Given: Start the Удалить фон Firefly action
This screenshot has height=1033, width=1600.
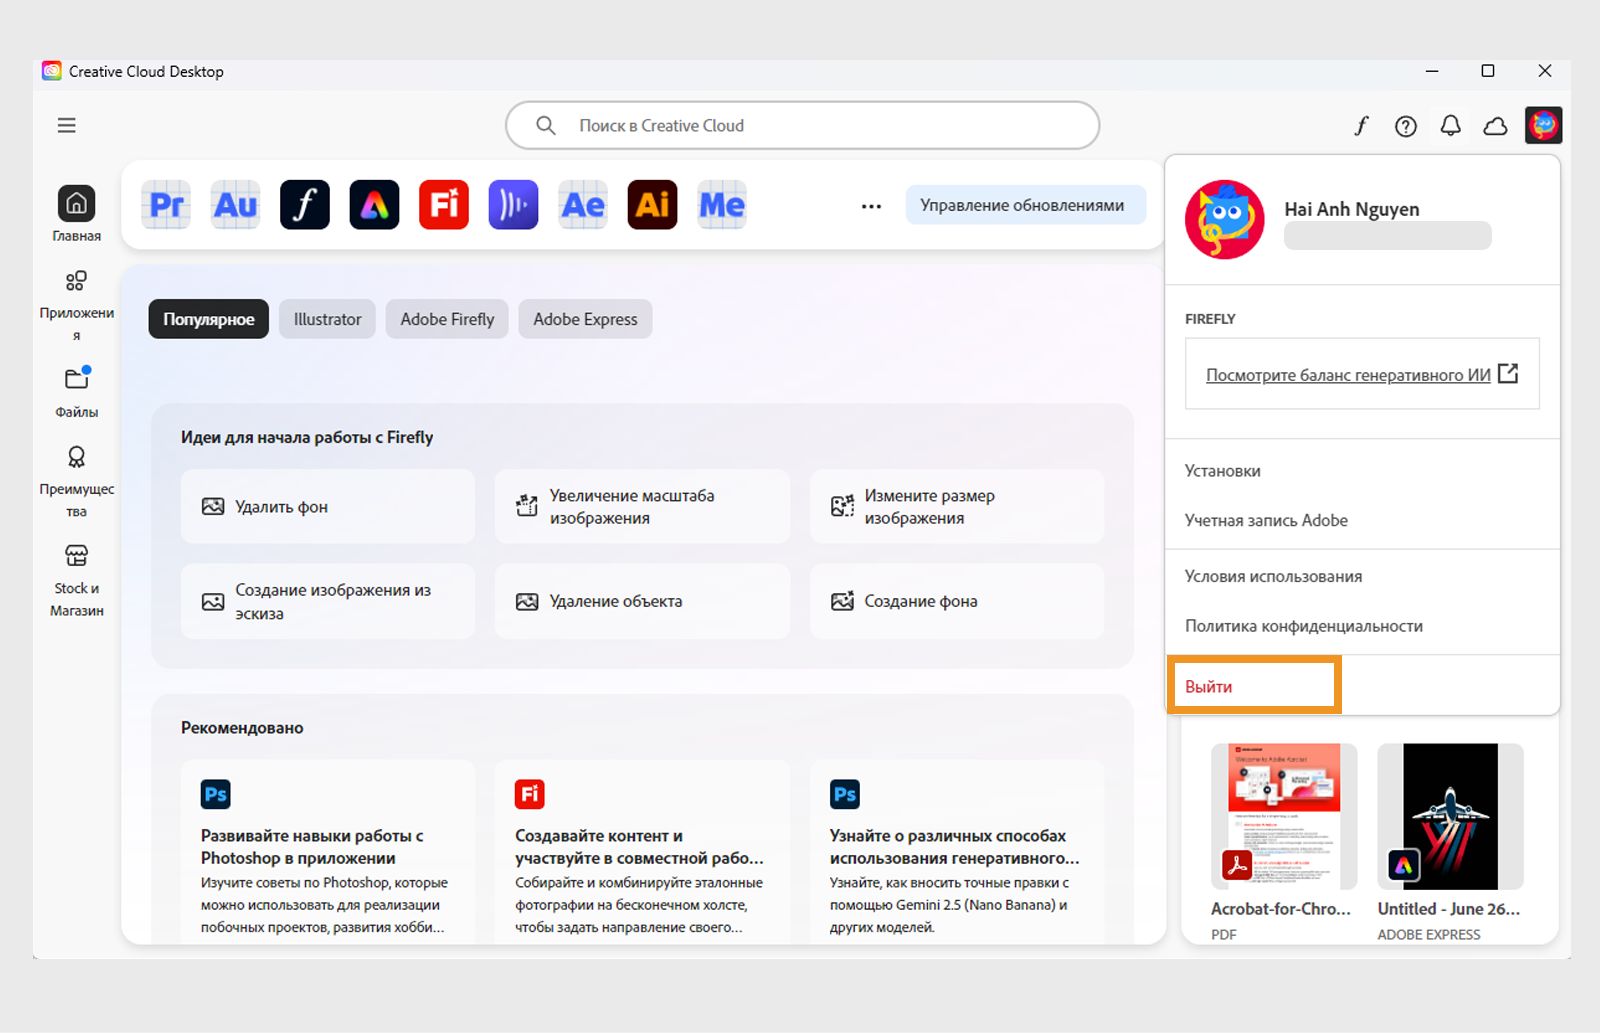Looking at the screenshot, I should 328,507.
